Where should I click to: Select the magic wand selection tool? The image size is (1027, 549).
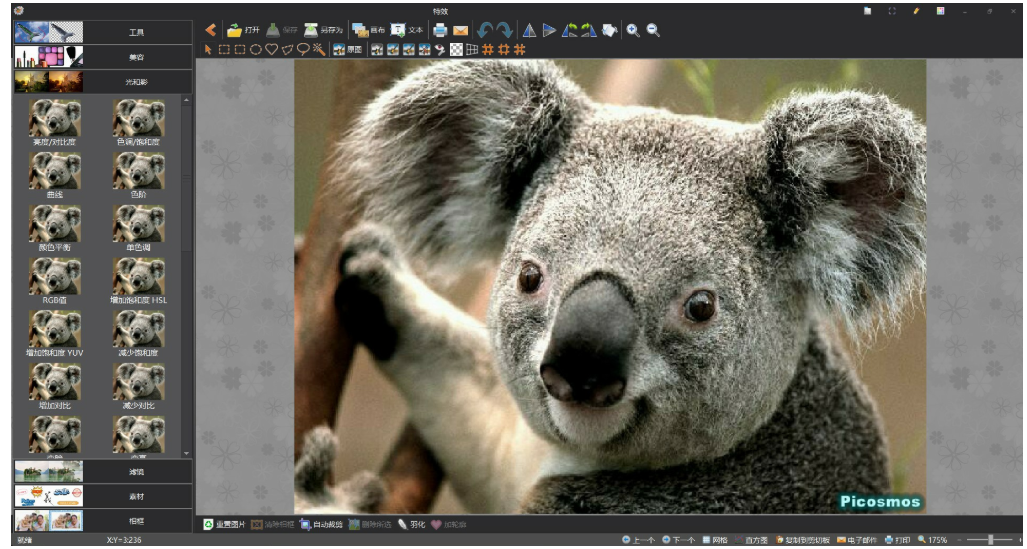point(319,48)
